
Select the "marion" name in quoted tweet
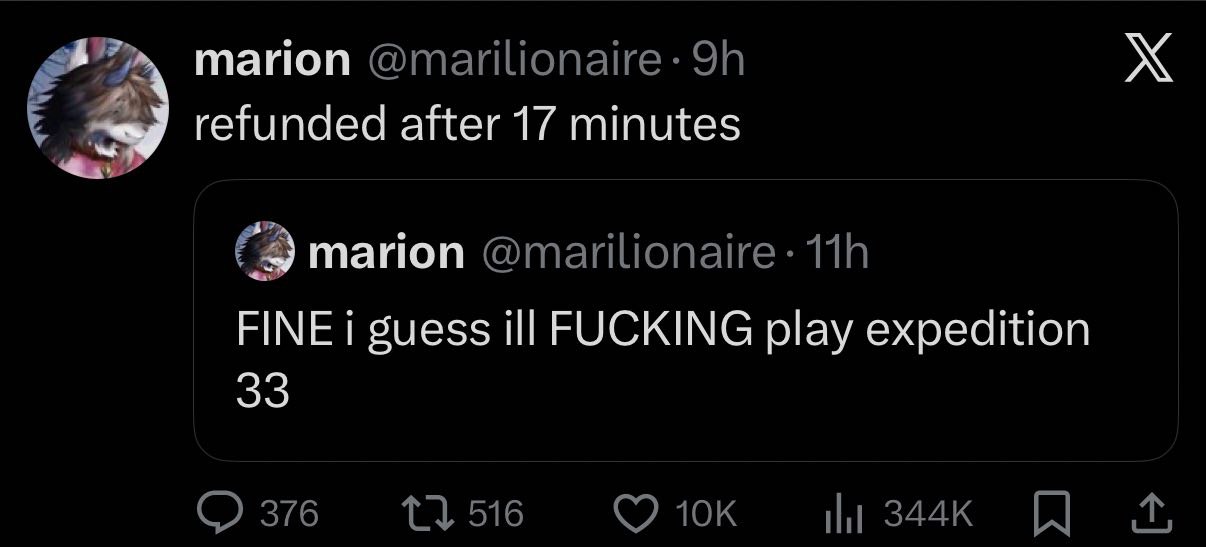(x=387, y=253)
